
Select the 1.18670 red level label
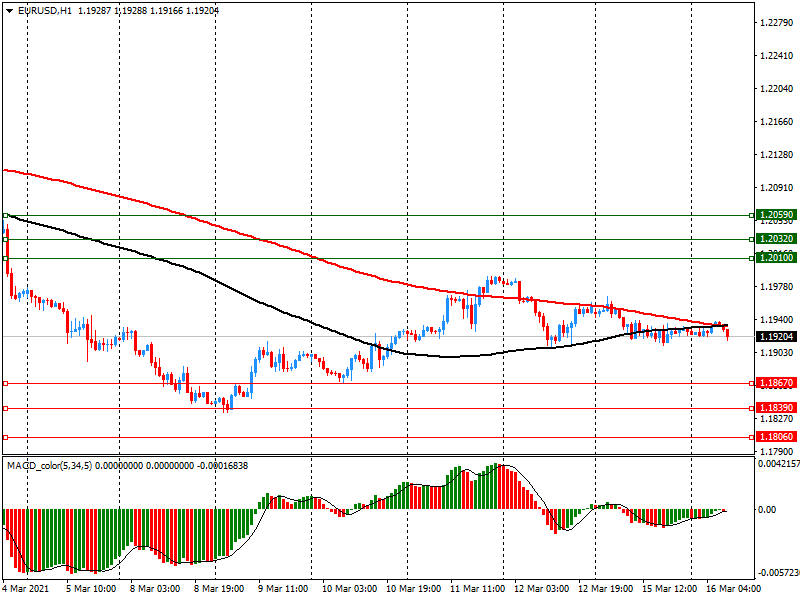[776, 383]
